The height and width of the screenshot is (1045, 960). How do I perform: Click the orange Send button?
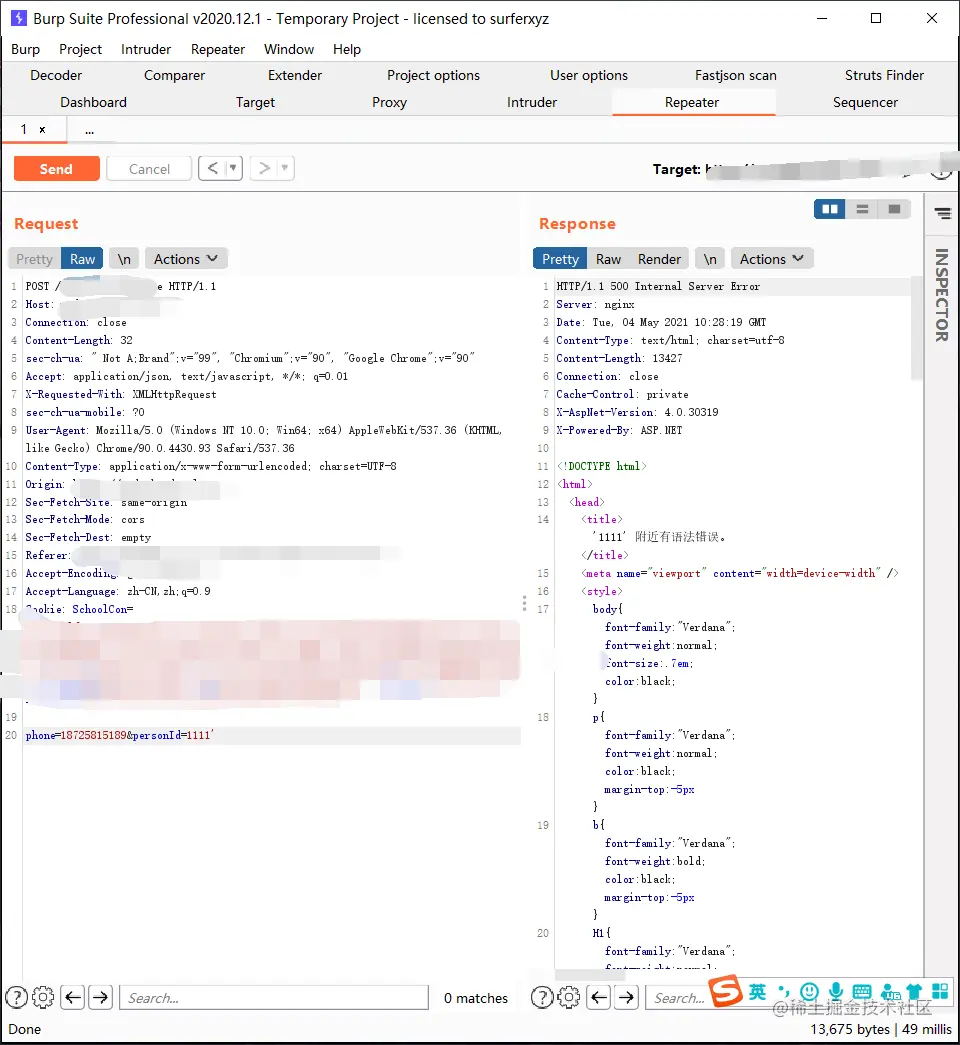click(57, 169)
